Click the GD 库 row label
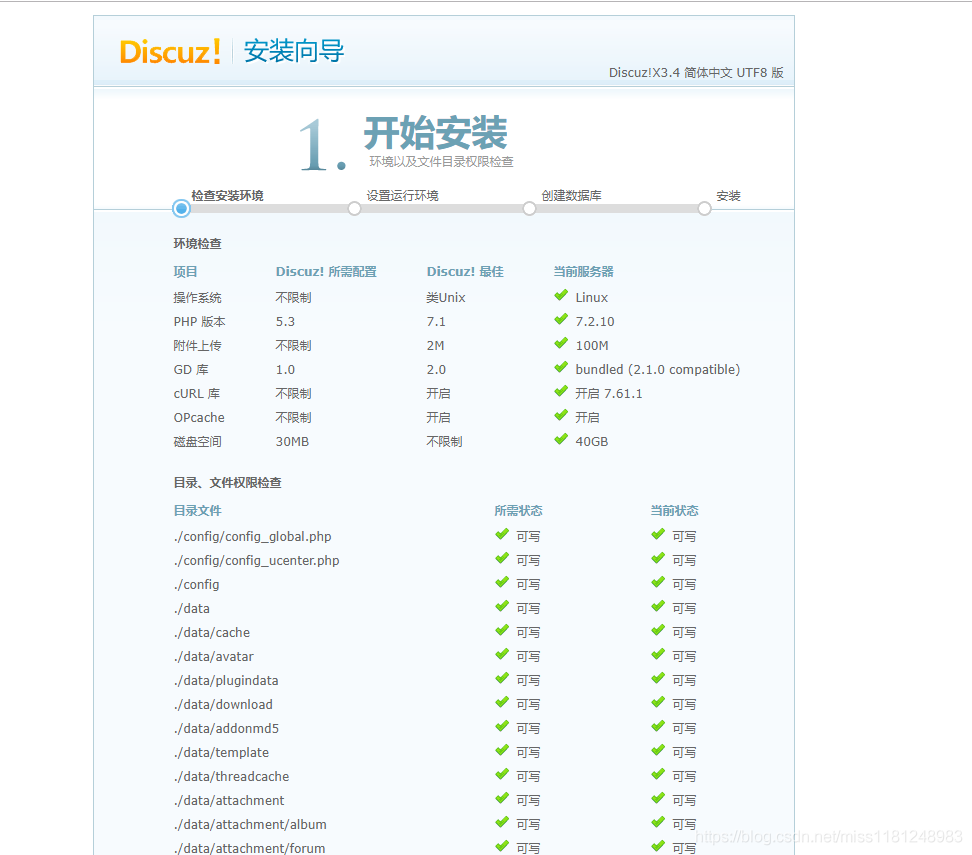Screen dimensions: 972x855 point(191,370)
